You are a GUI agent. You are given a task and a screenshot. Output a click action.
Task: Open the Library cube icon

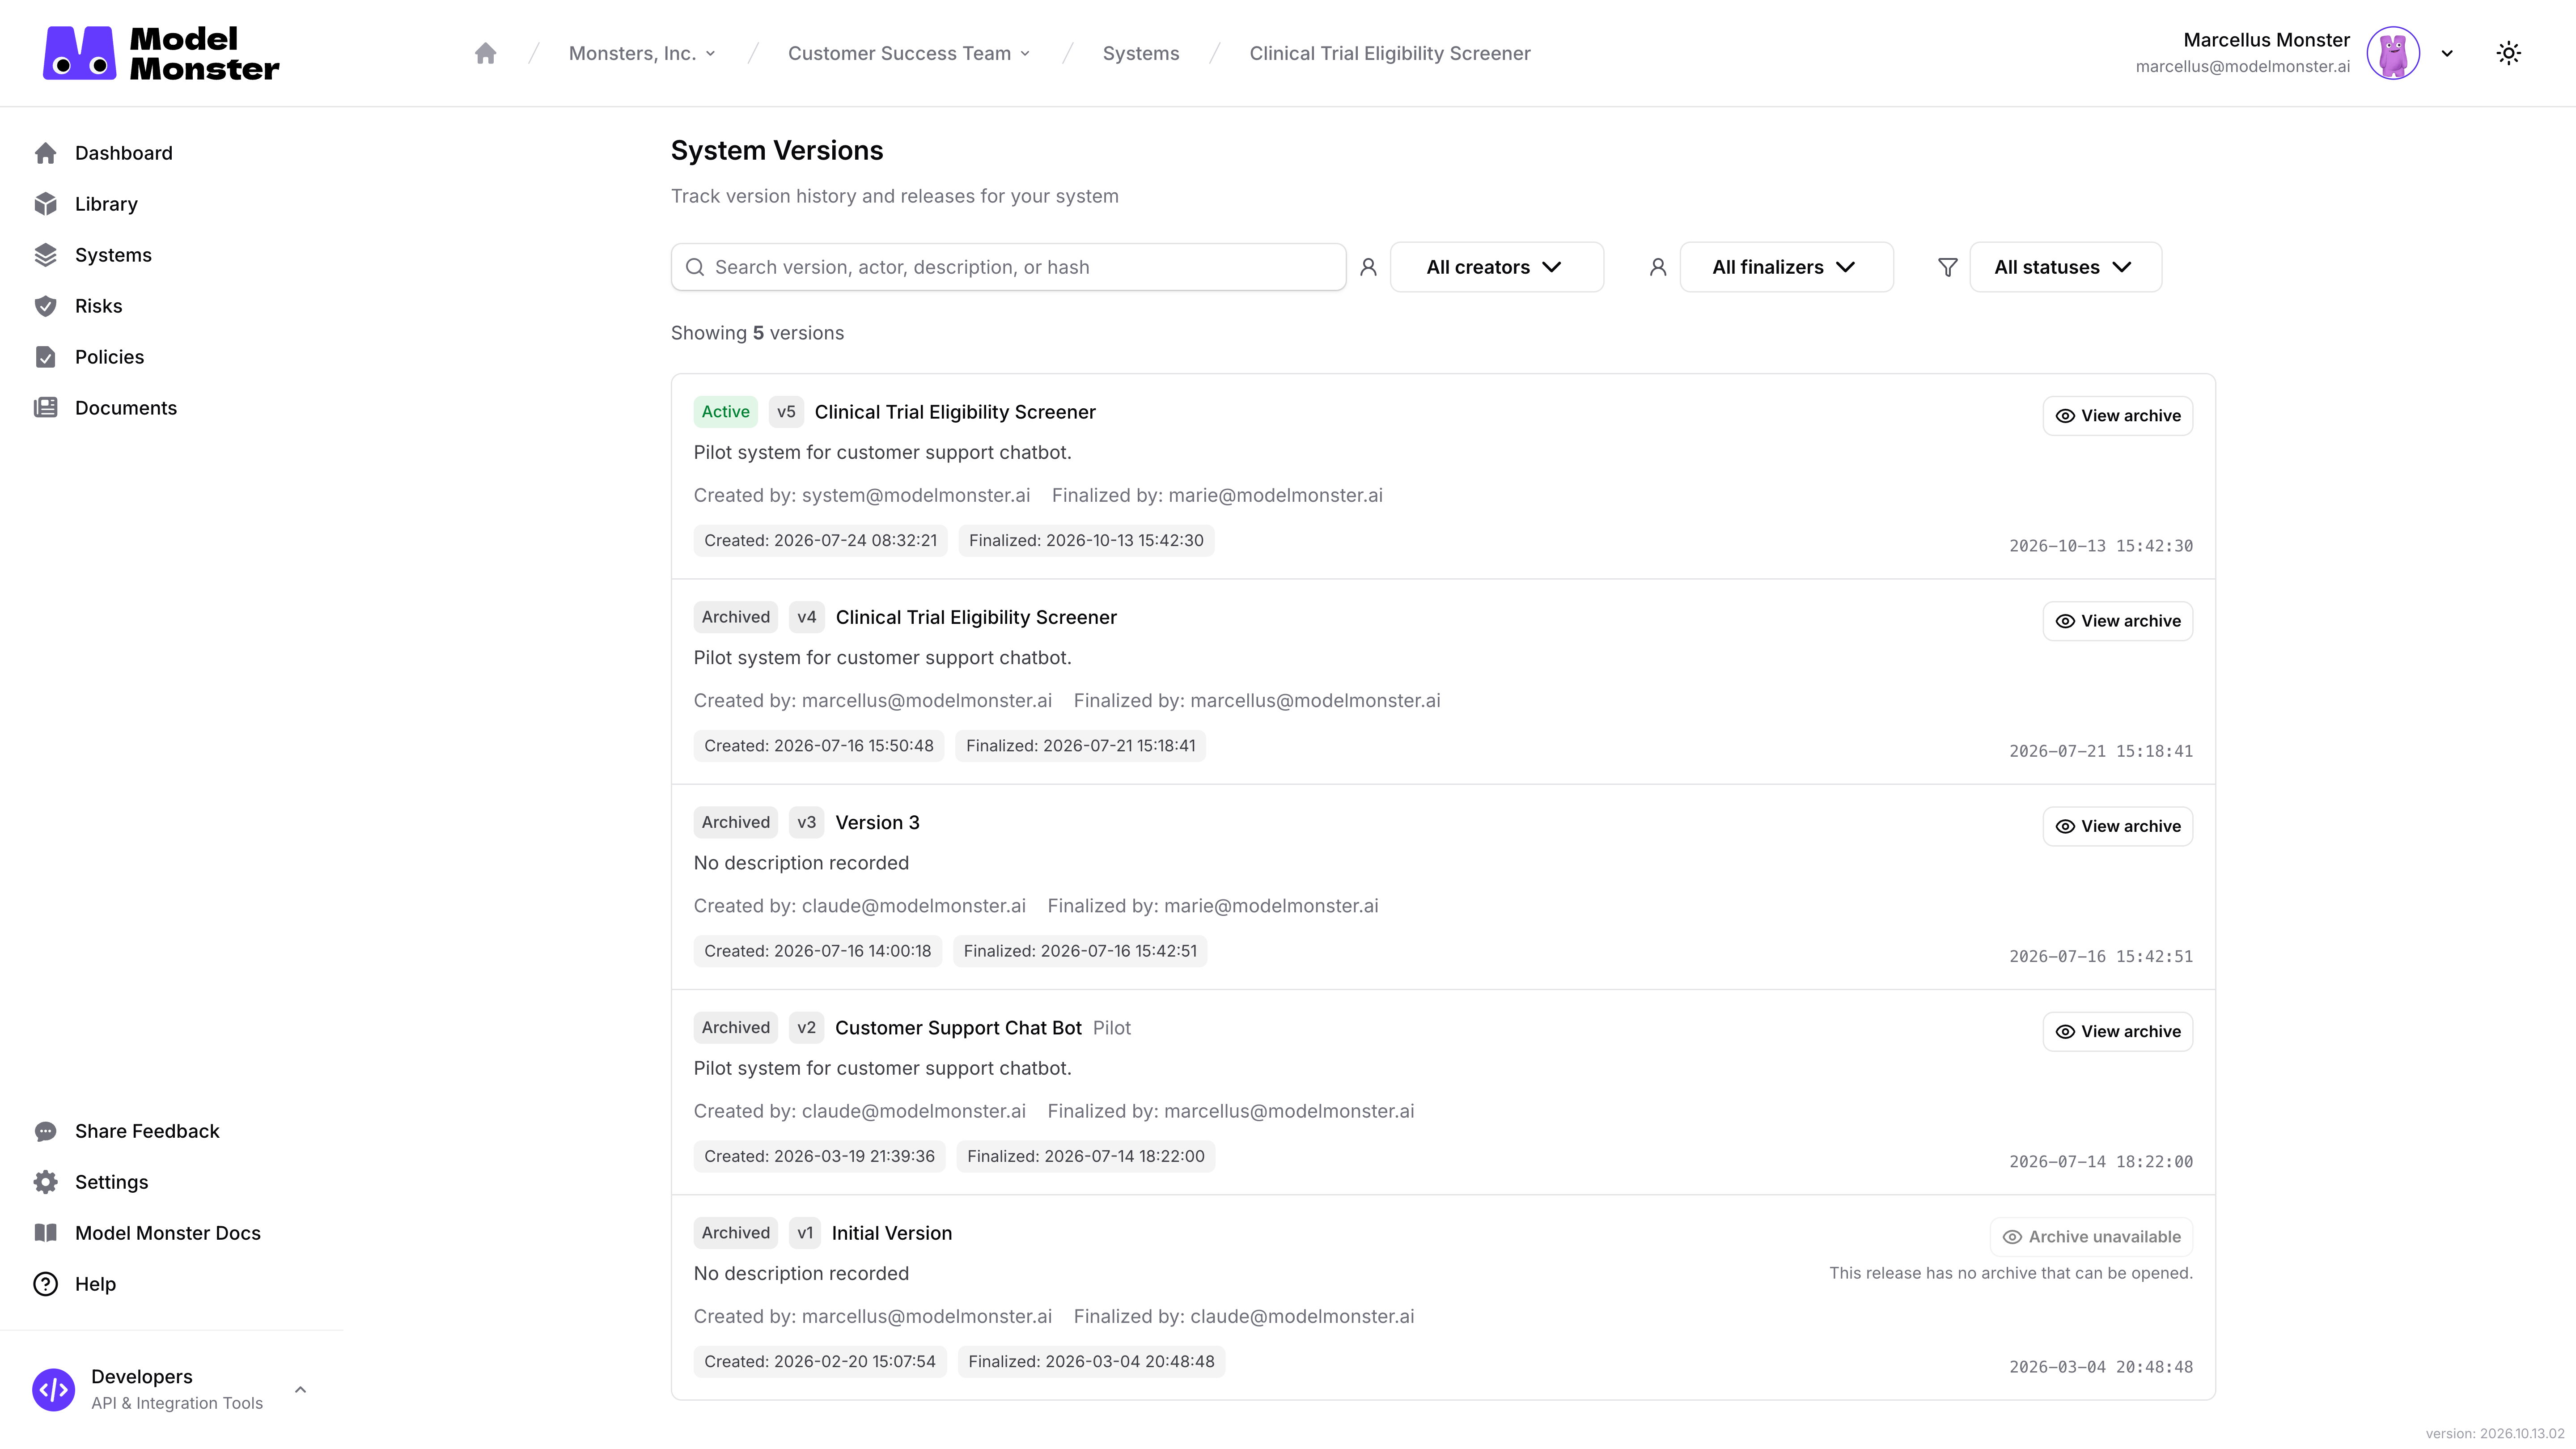click(x=46, y=204)
